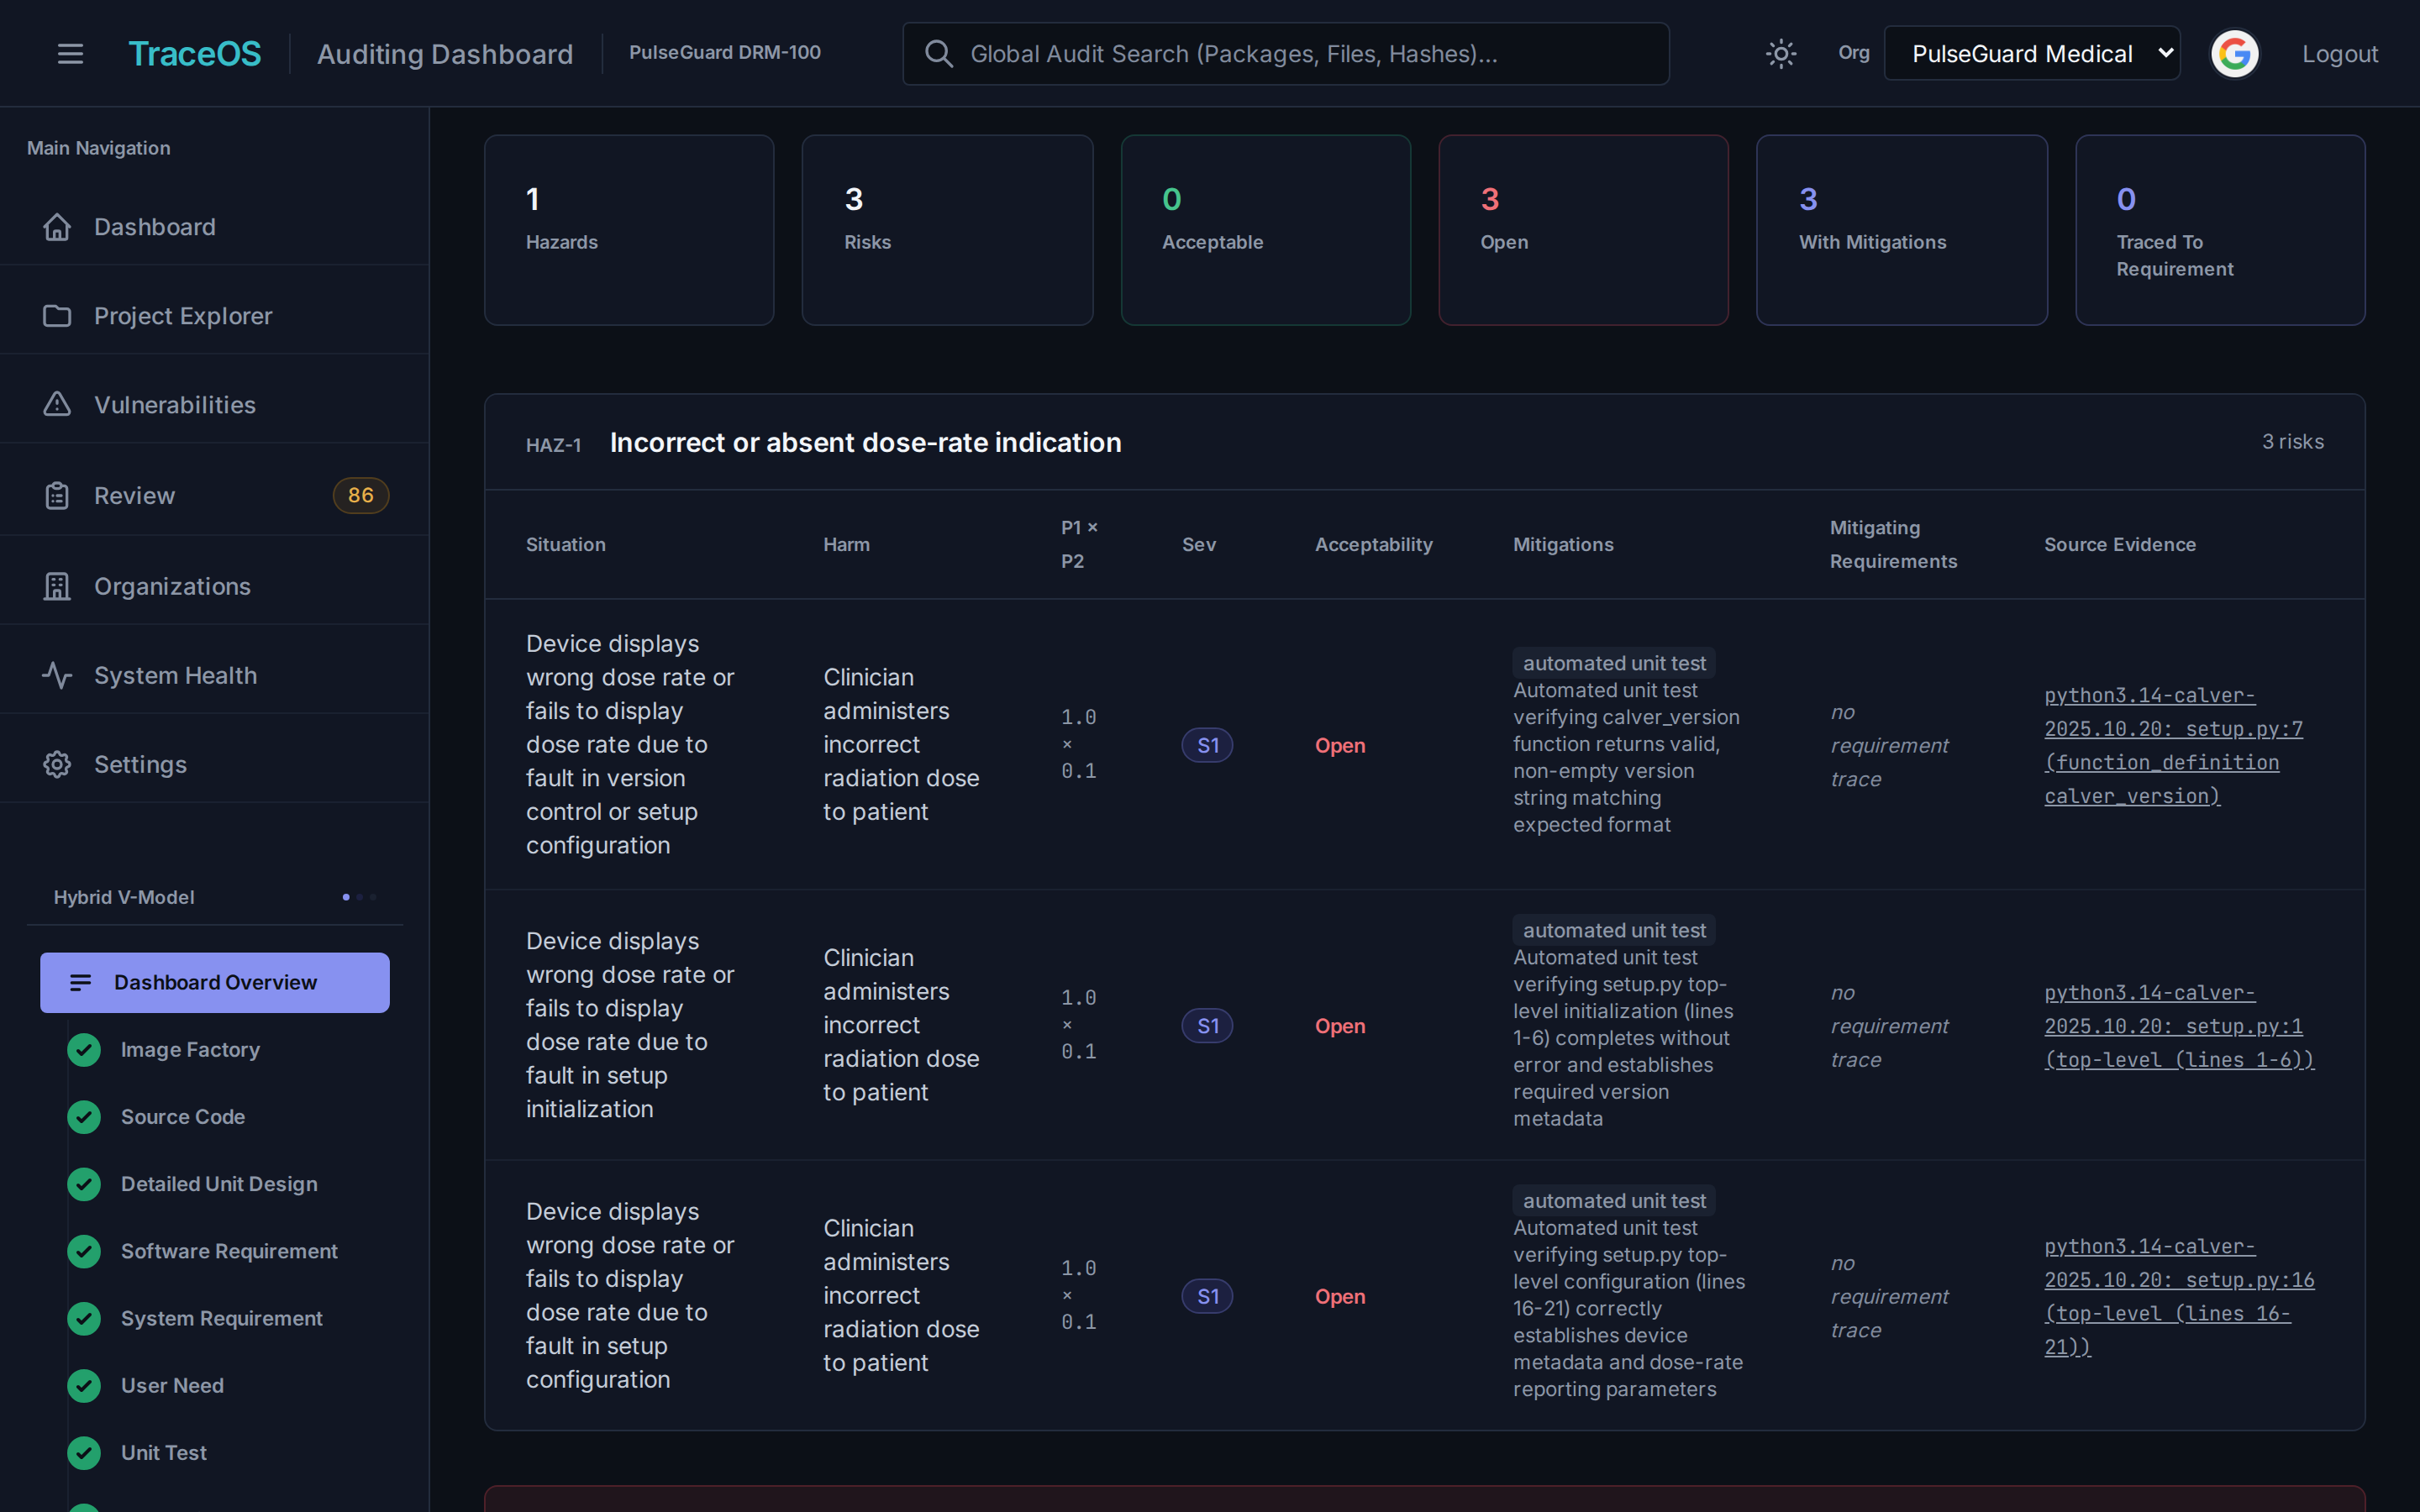Image resolution: width=2420 pixels, height=1512 pixels.
Task: Click the Review 86 count badge
Action: click(361, 495)
